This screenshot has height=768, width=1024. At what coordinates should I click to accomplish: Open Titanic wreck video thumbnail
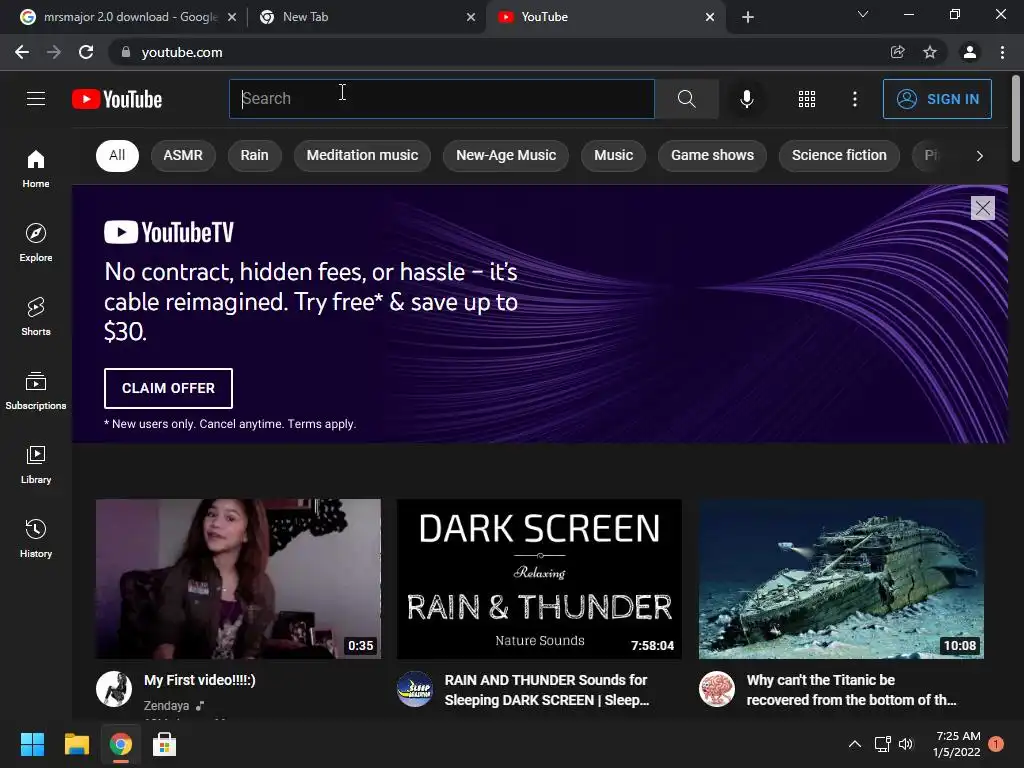click(x=841, y=579)
